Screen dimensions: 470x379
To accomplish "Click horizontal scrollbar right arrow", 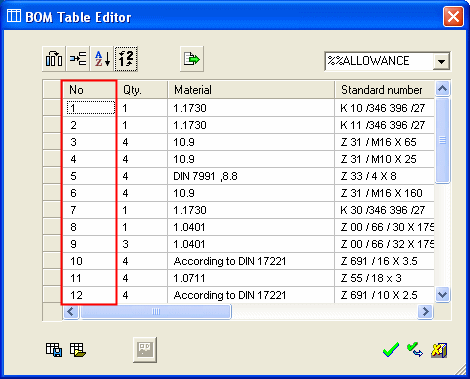I will point(425,312).
